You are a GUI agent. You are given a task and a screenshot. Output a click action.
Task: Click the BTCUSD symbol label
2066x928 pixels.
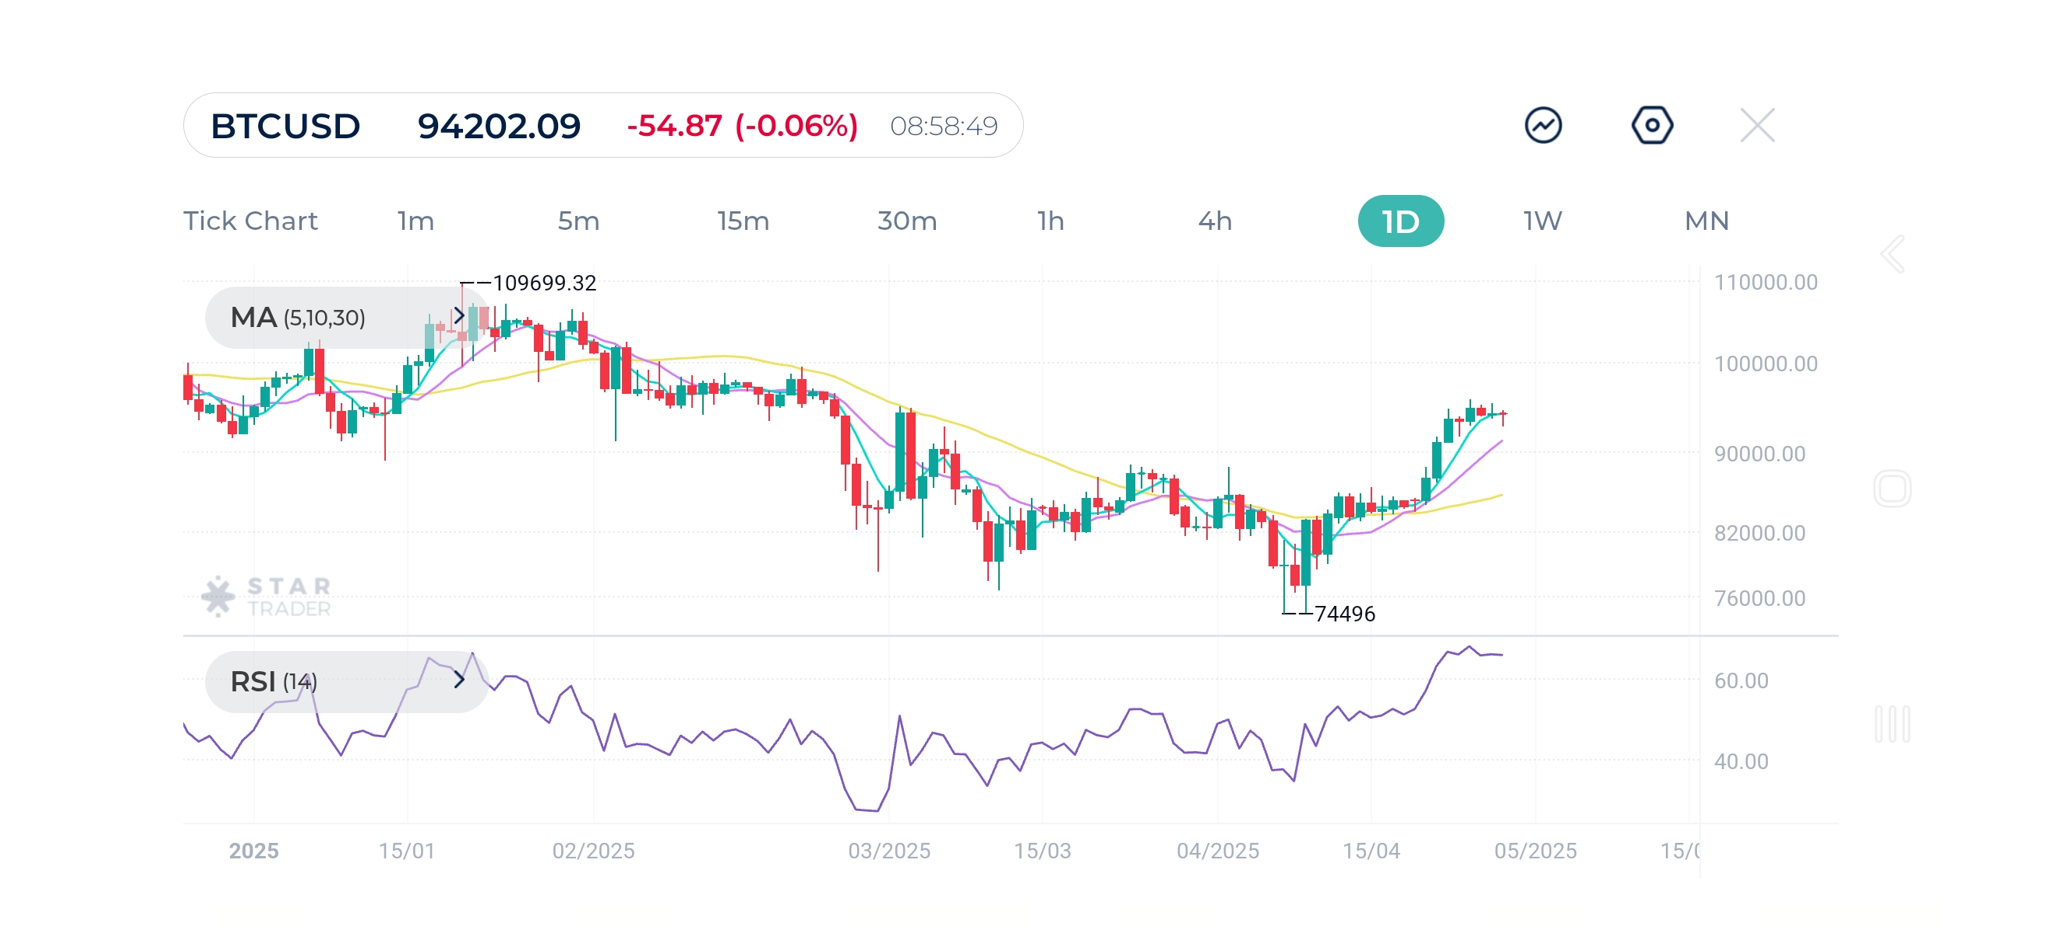285,126
